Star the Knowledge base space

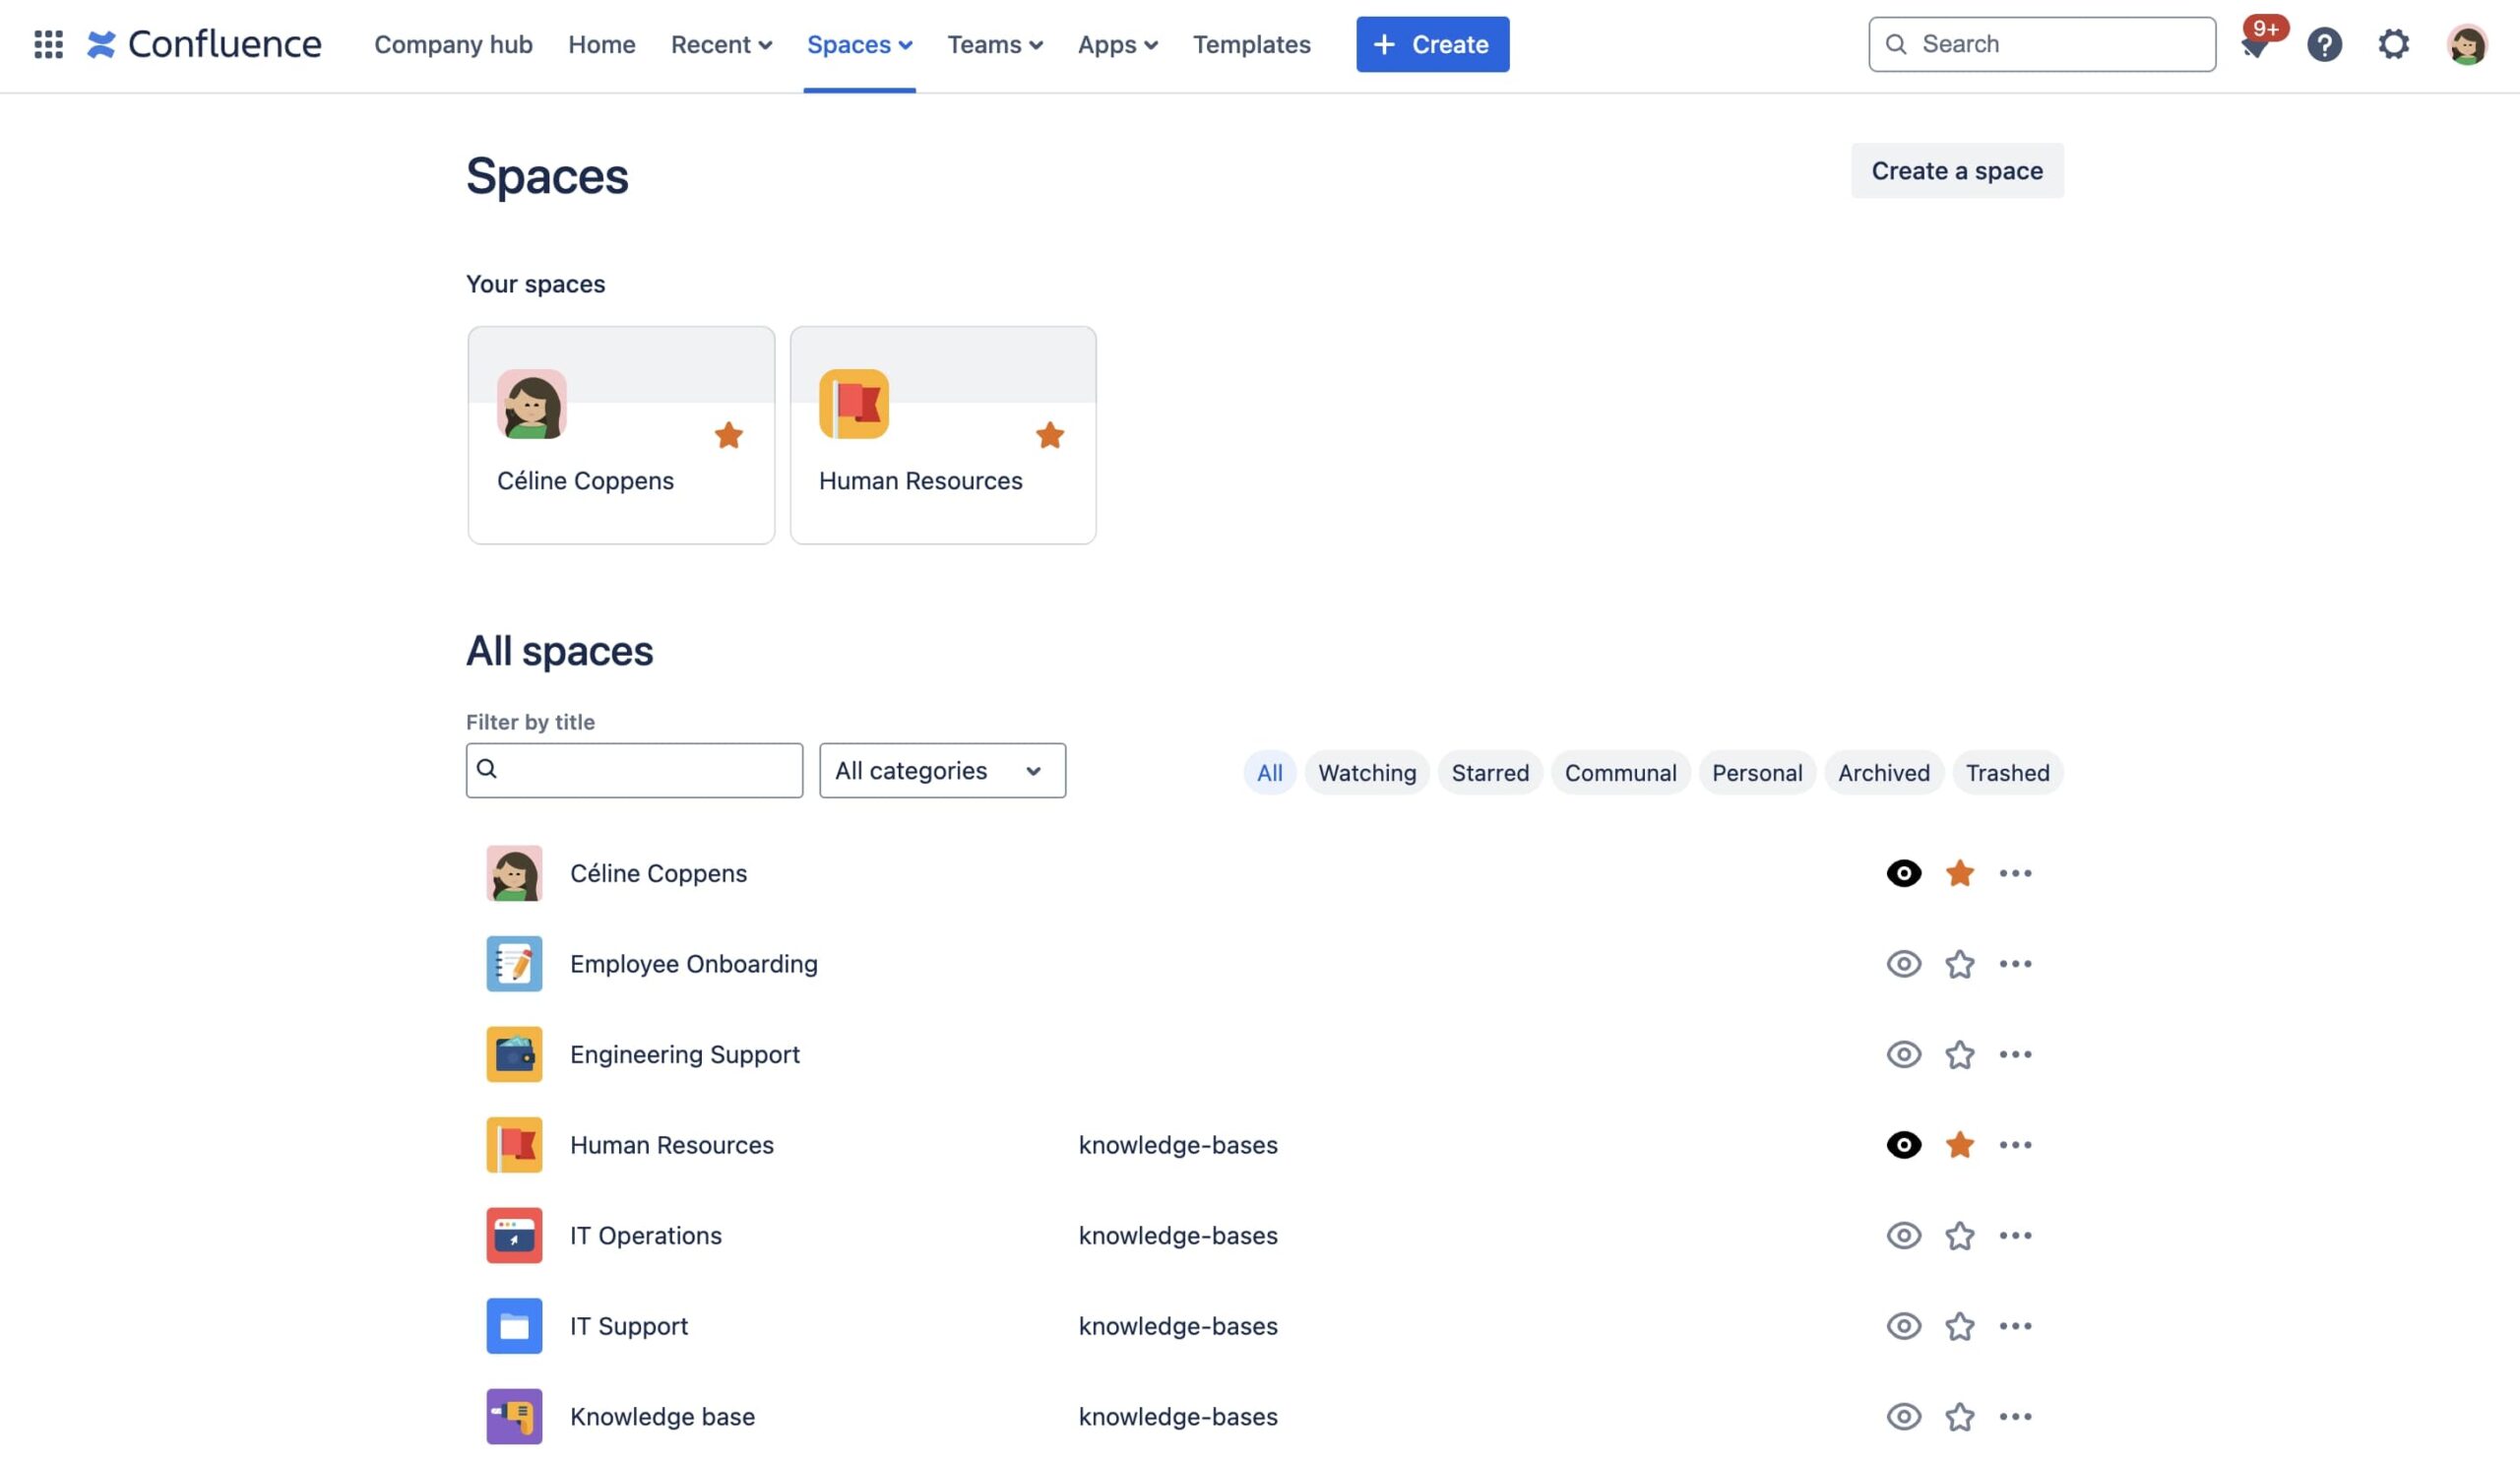(1960, 1416)
